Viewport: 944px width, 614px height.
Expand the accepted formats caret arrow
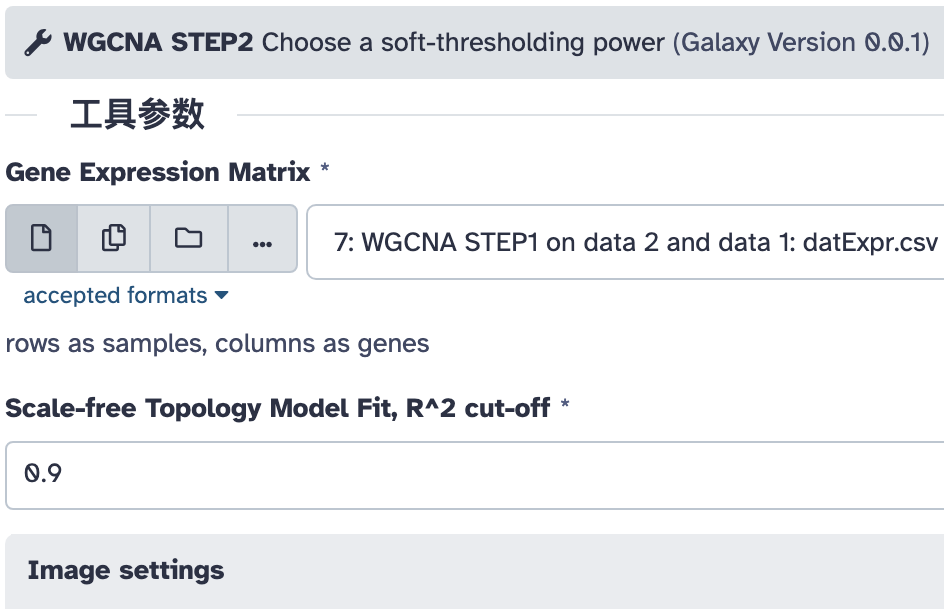(x=222, y=296)
